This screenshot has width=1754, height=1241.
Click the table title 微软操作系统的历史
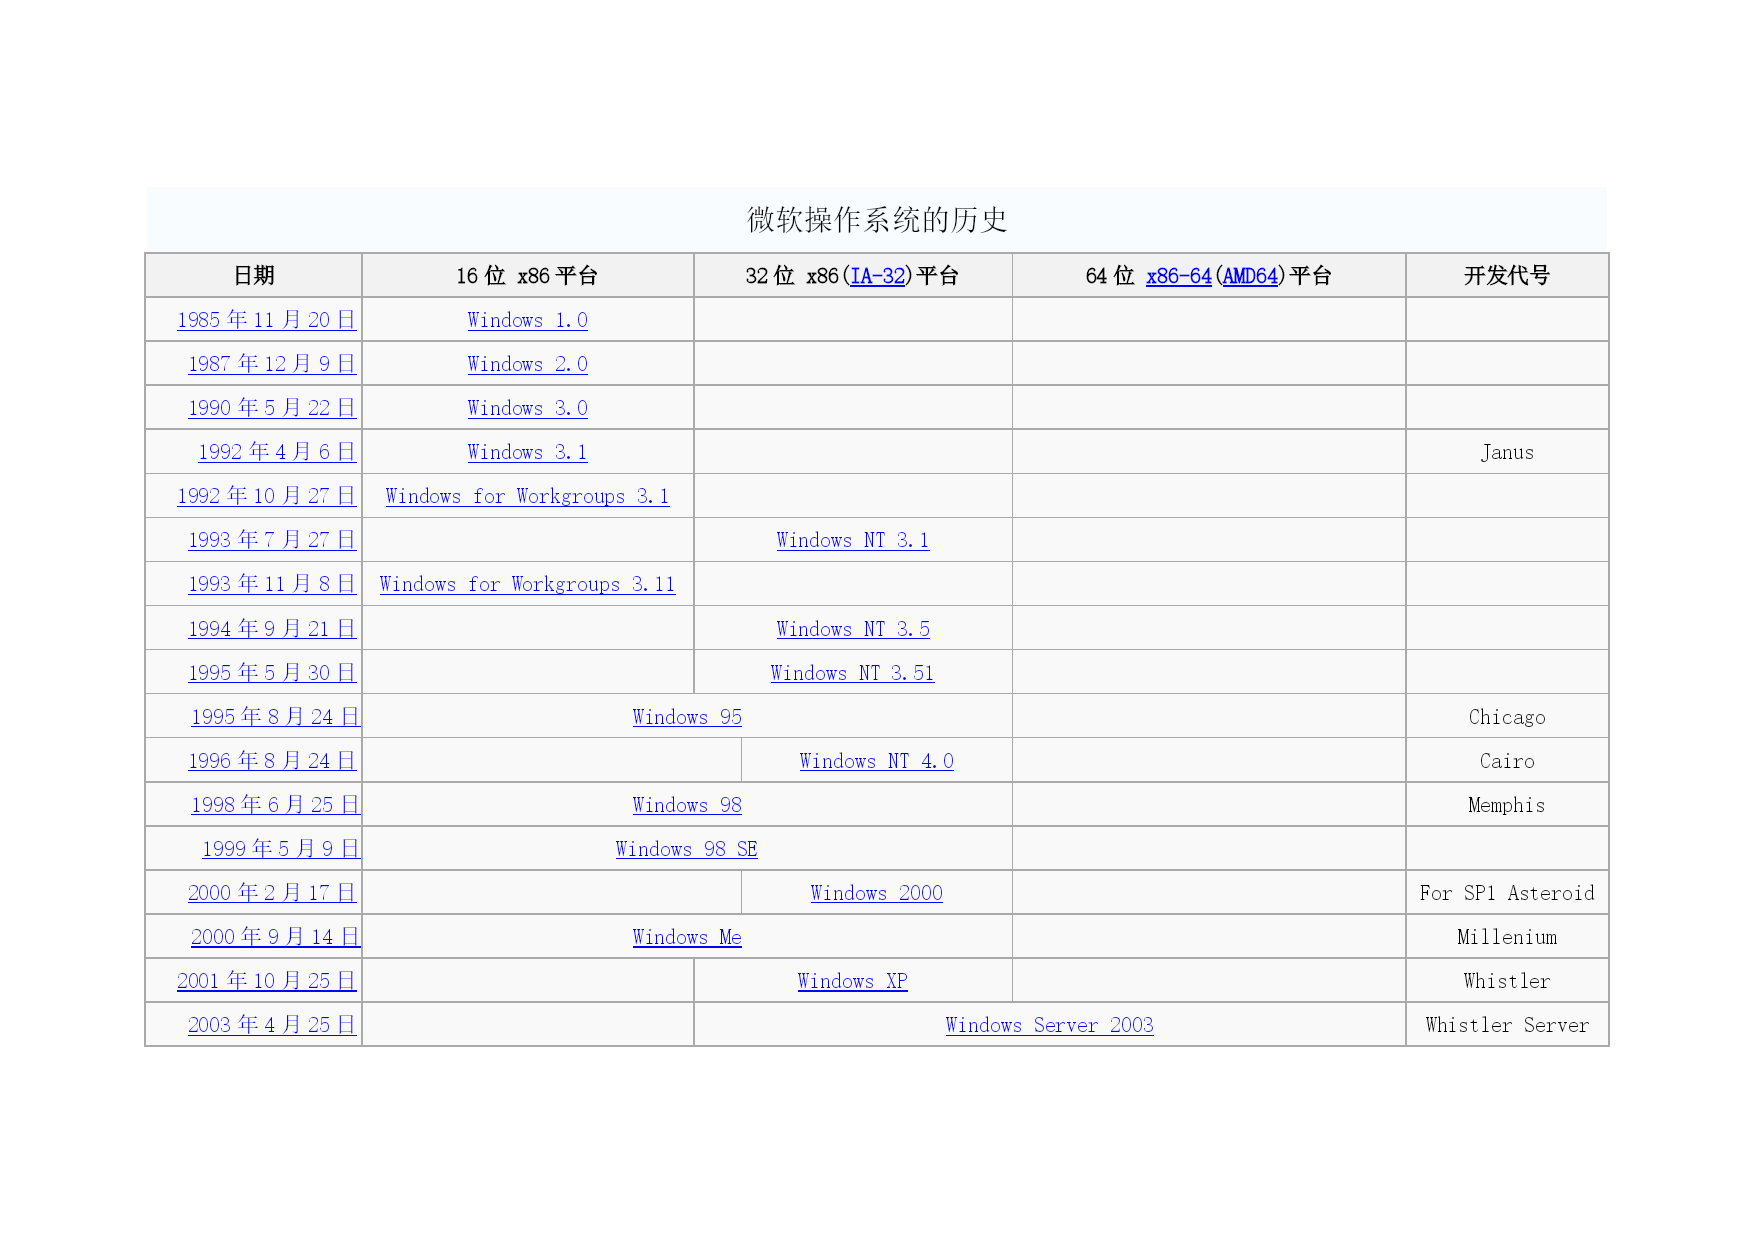point(877,220)
